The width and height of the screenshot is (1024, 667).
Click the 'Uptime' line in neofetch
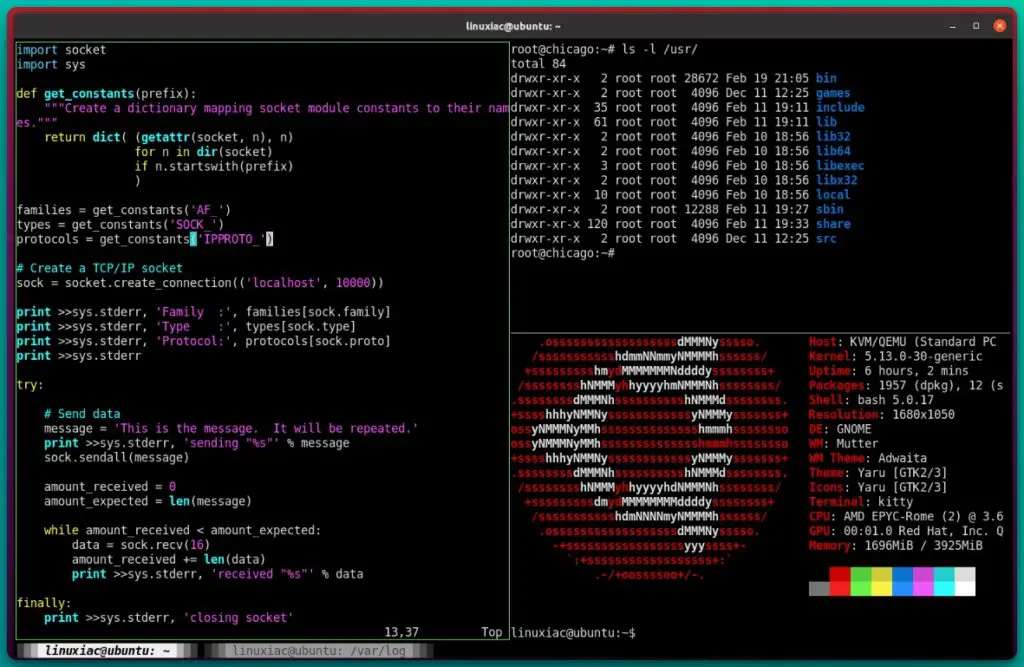(x=889, y=370)
